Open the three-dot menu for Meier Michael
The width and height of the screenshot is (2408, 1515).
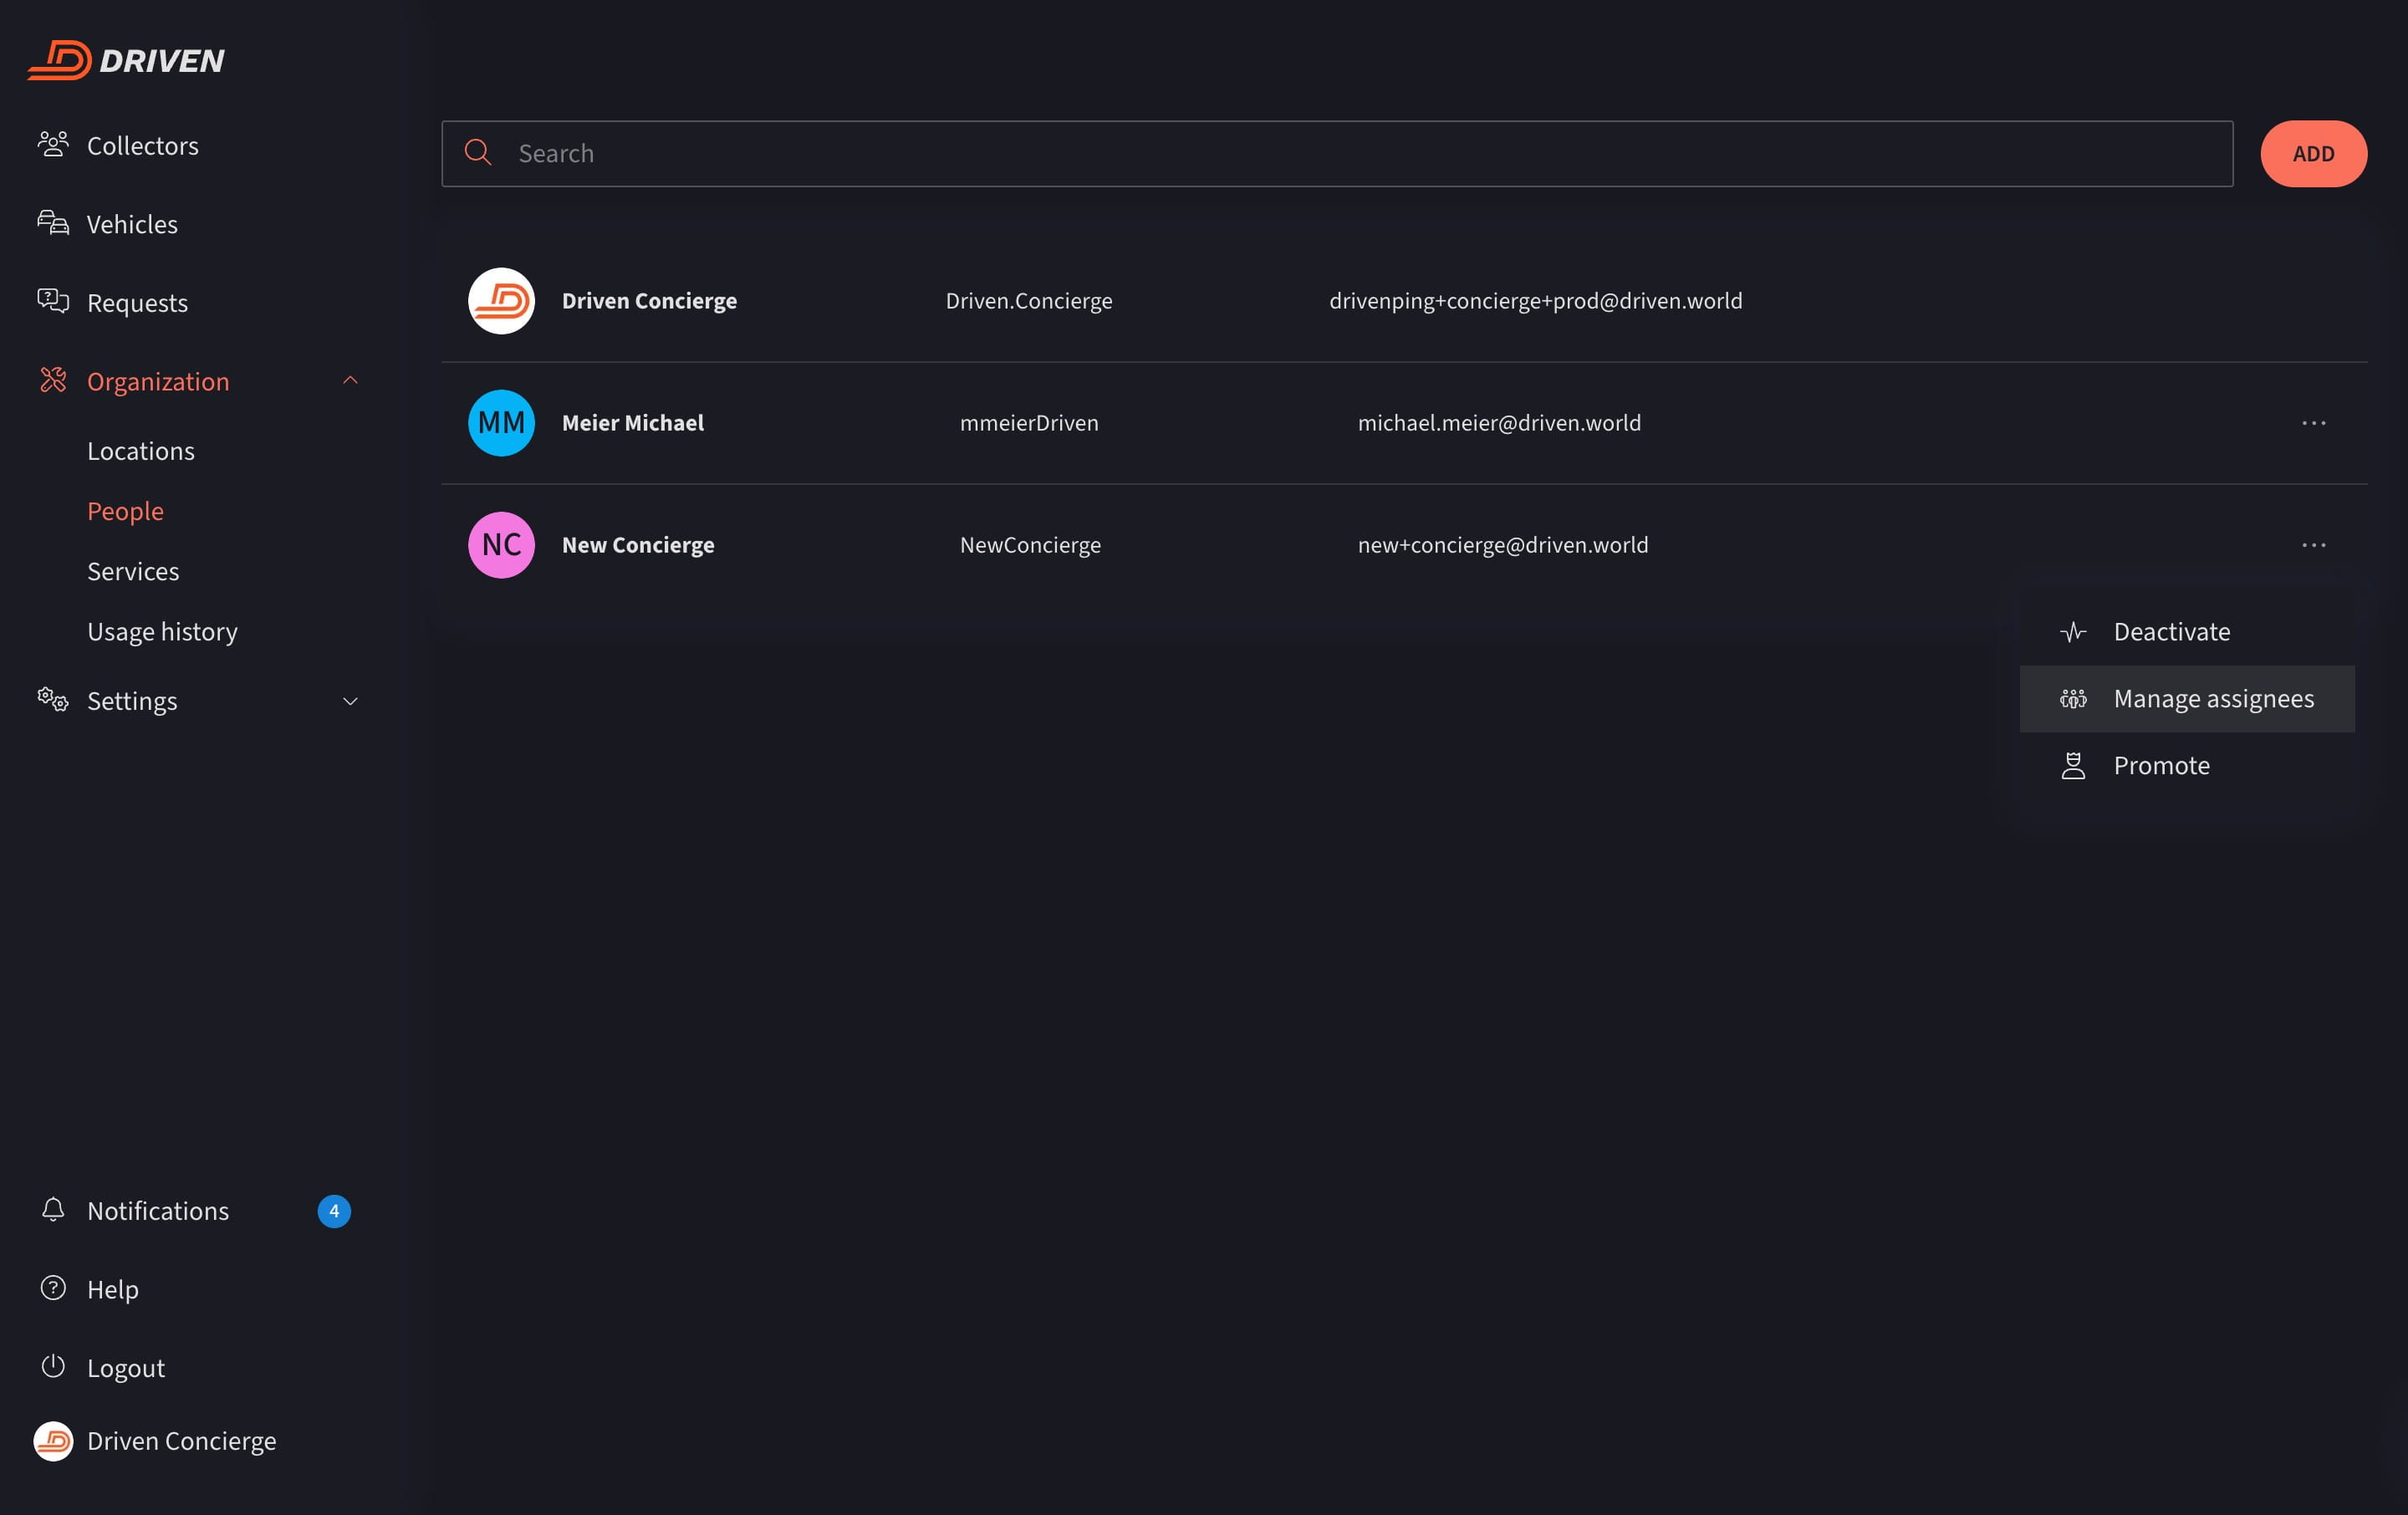(2313, 423)
